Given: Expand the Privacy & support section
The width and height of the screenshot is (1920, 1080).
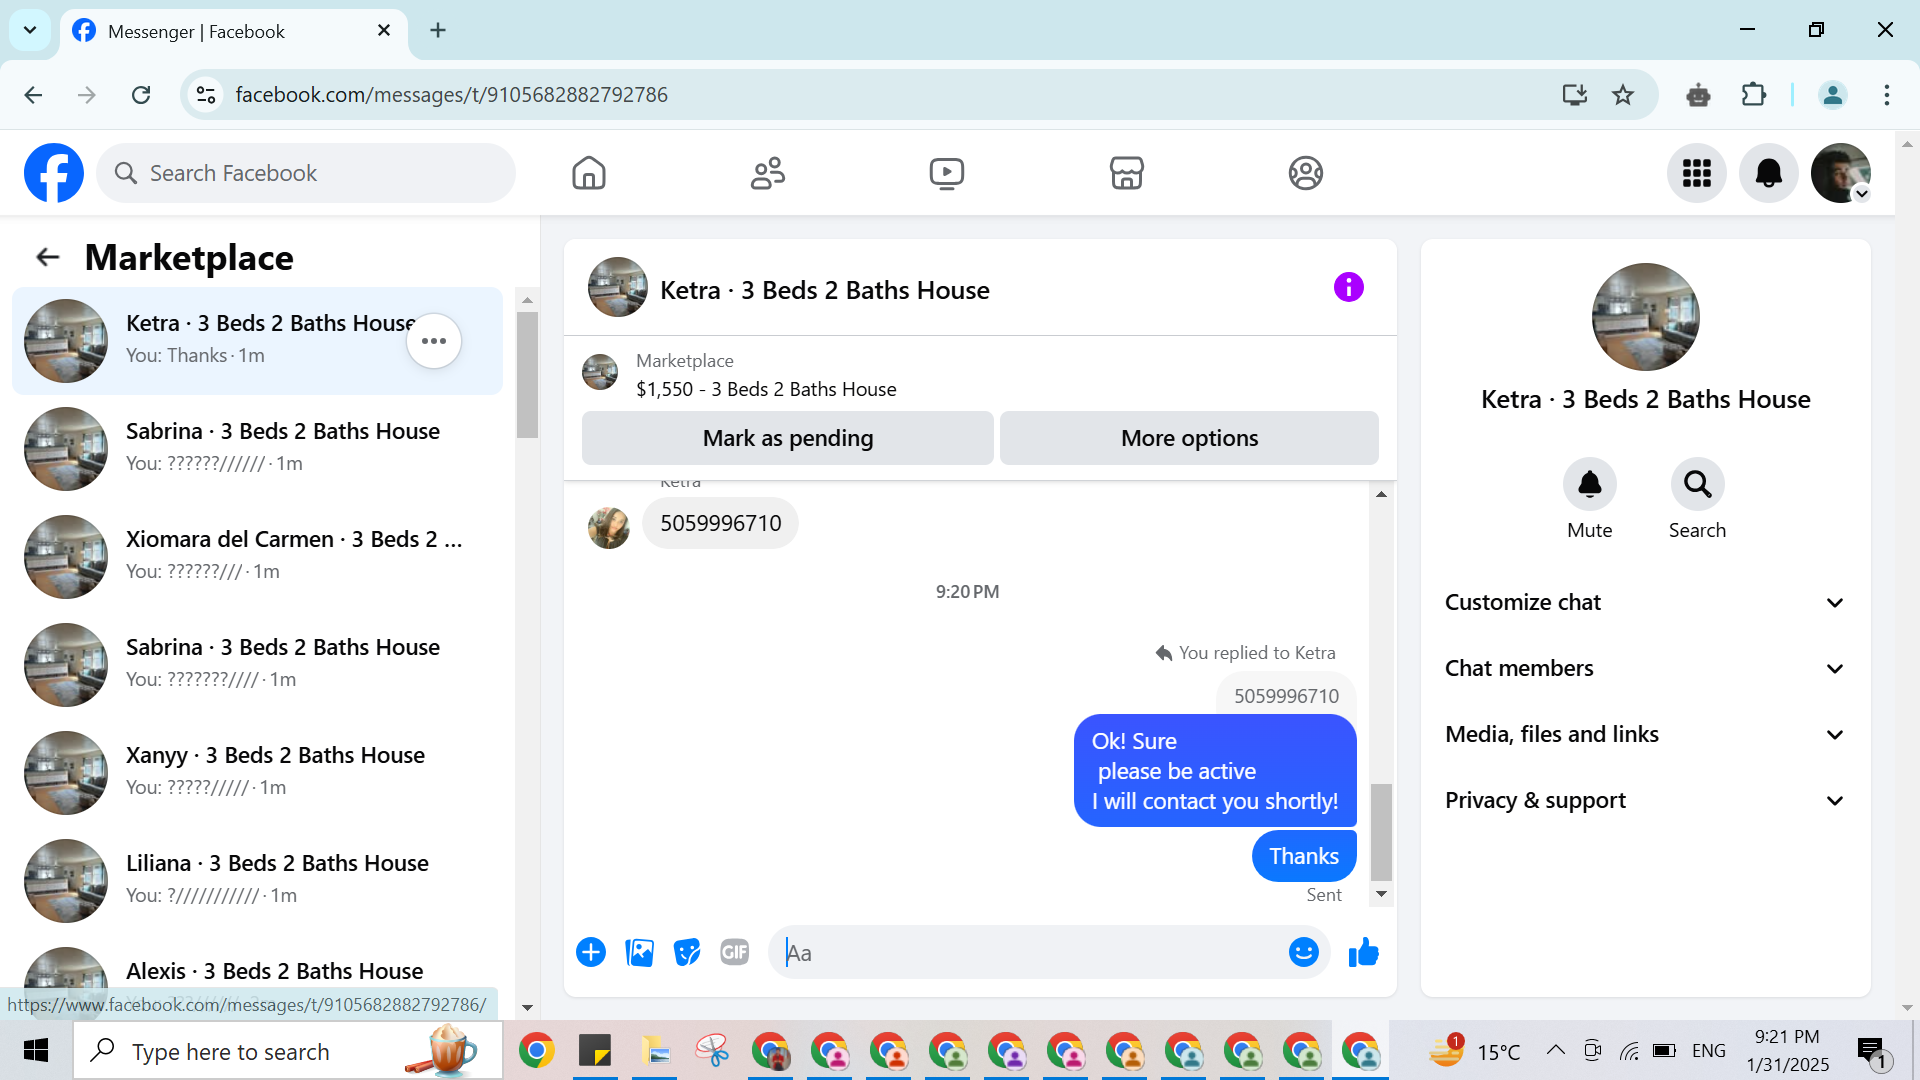Looking at the screenshot, I should pyautogui.click(x=1645, y=800).
